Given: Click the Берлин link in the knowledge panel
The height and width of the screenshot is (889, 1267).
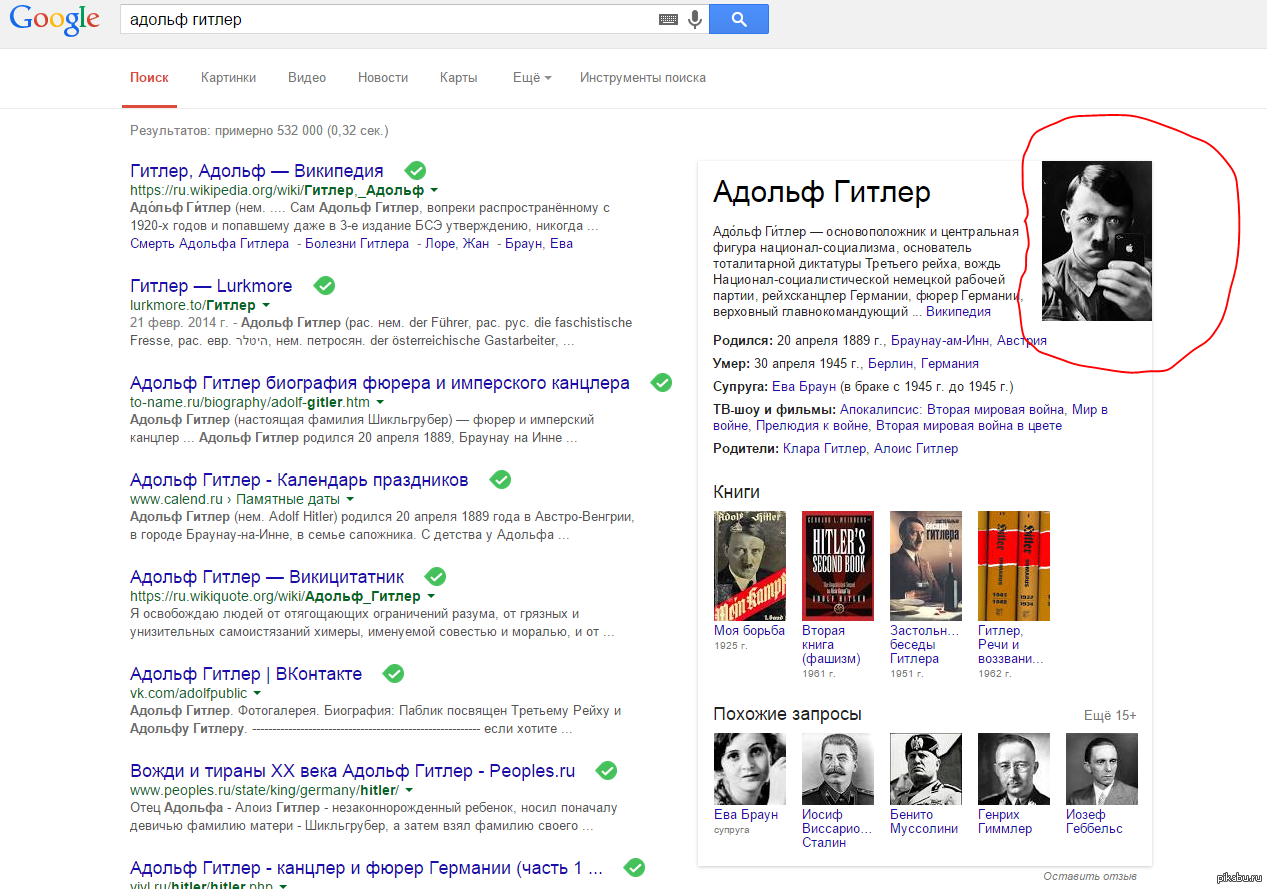Looking at the screenshot, I should [890, 363].
